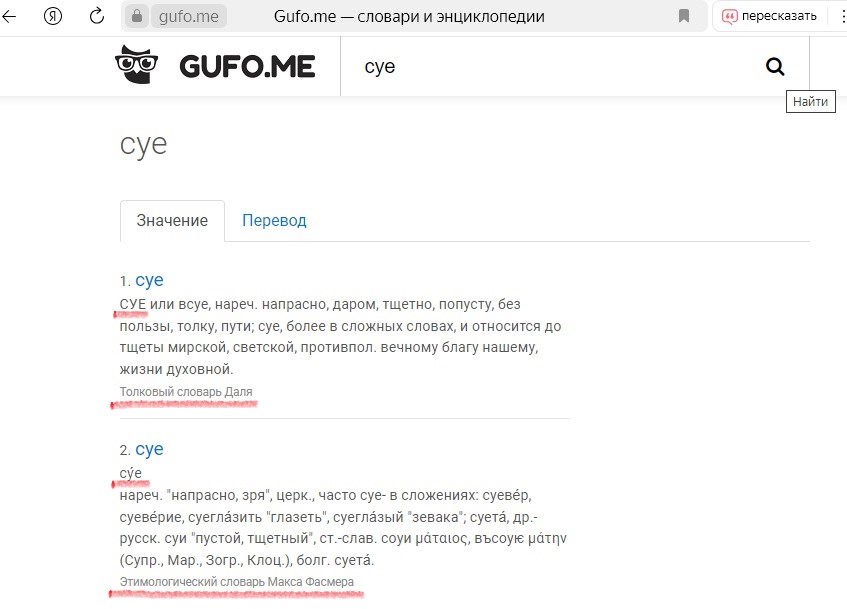This screenshot has height=609, width=847.
Task: Click 'Этимологический словарь Макса Фасмера' source label
Action: [237, 582]
